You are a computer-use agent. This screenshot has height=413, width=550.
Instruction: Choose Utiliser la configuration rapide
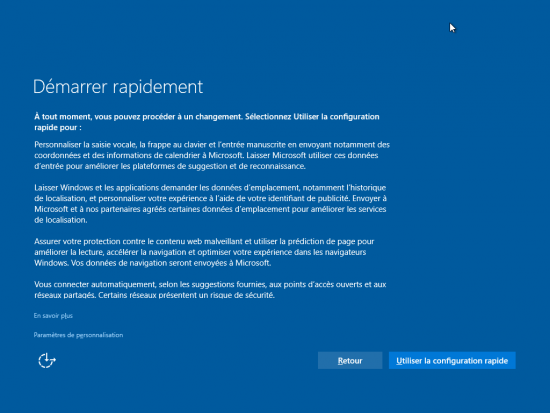click(452, 360)
